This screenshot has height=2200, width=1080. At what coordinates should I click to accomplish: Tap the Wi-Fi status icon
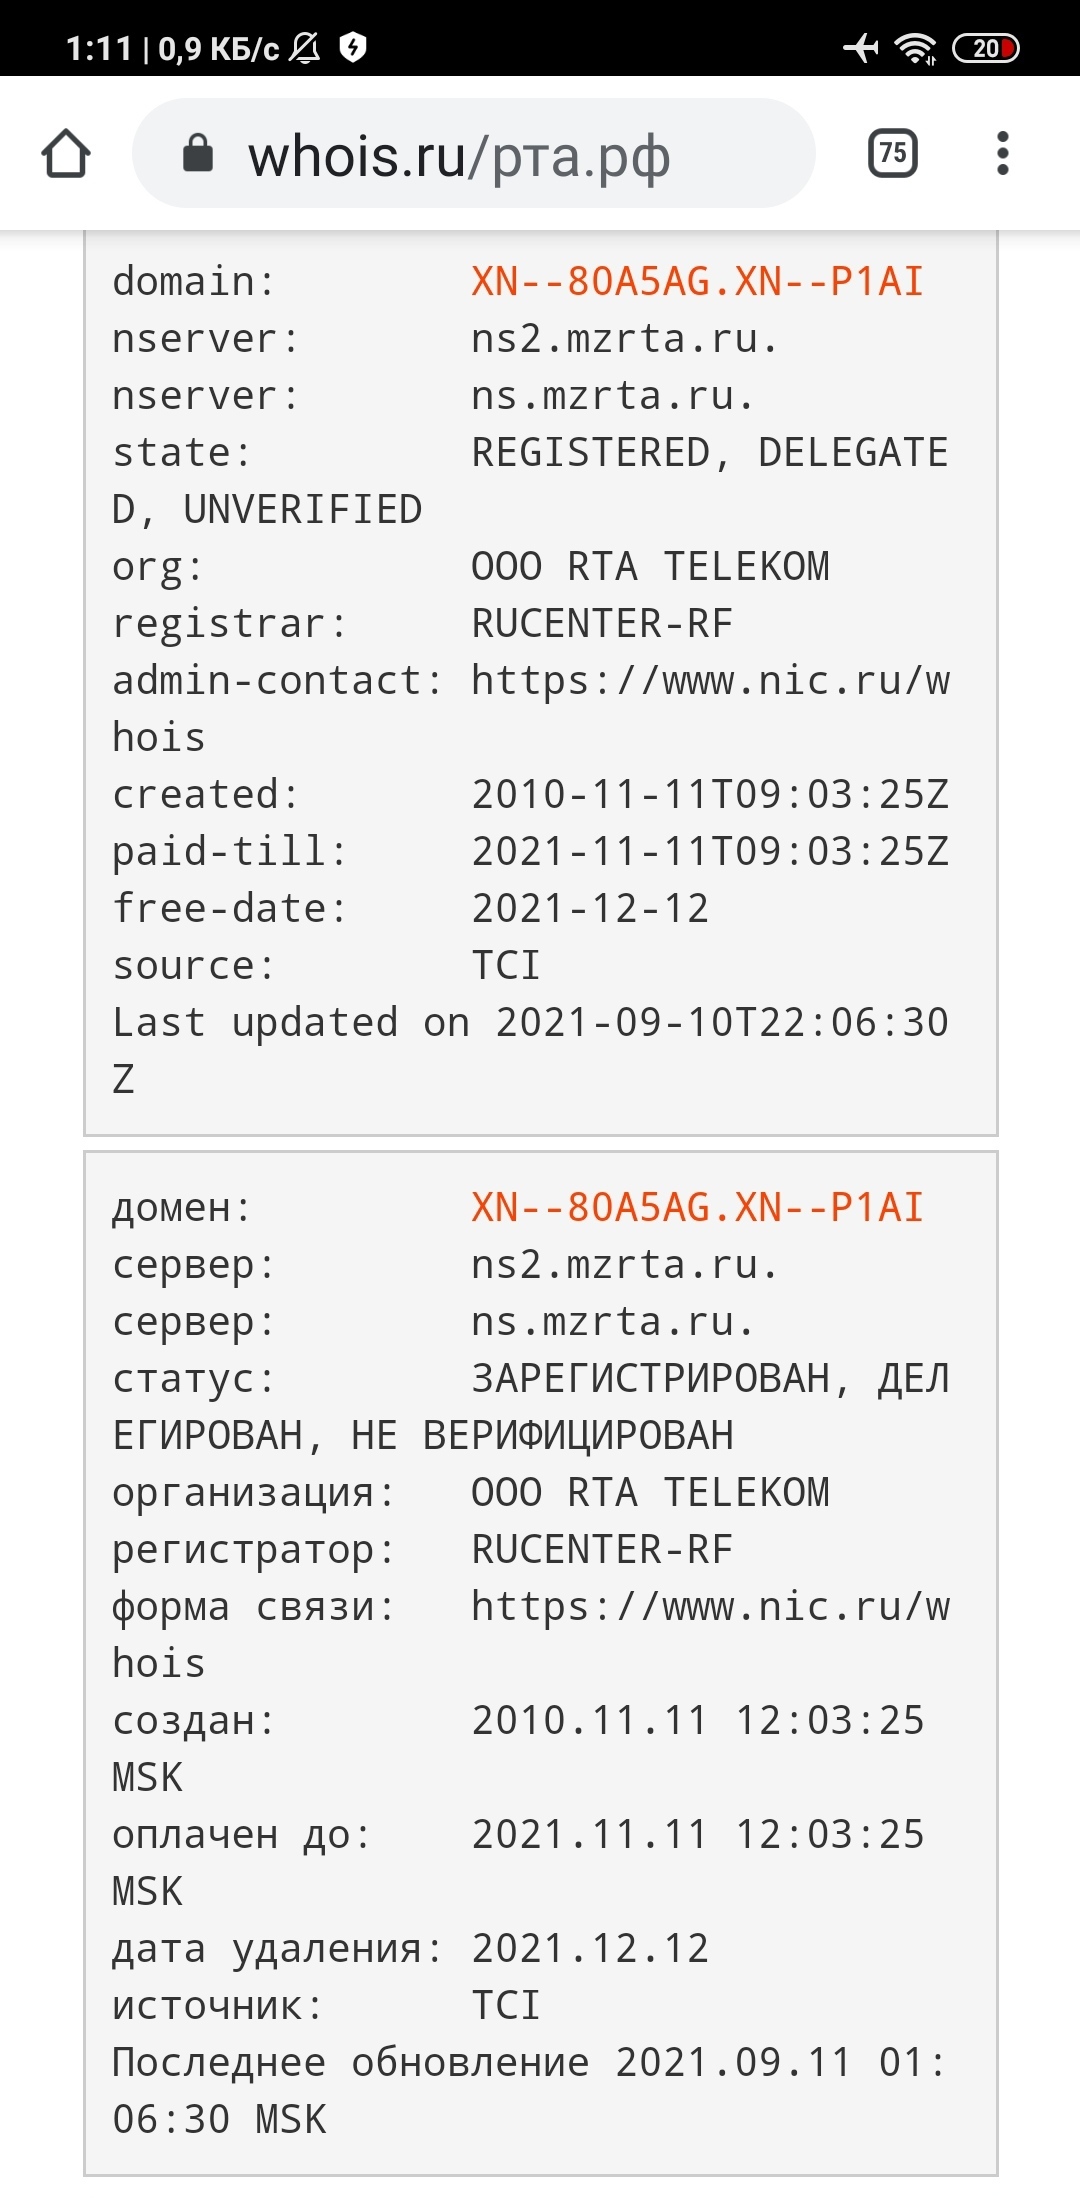pos(915,47)
